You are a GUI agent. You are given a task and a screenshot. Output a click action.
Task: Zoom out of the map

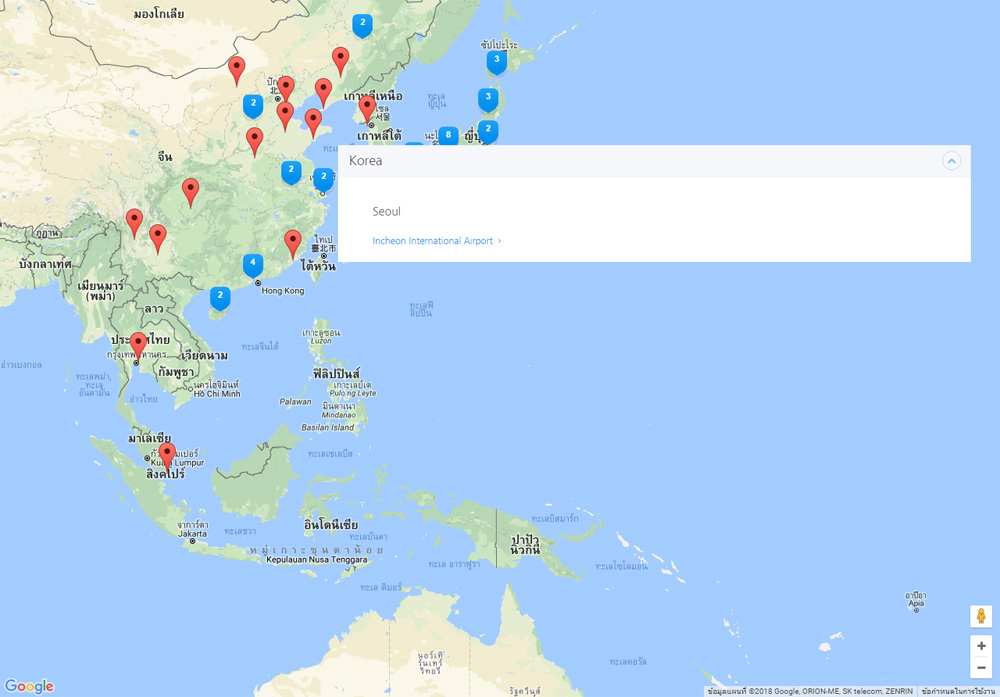click(x=981, y=668)
